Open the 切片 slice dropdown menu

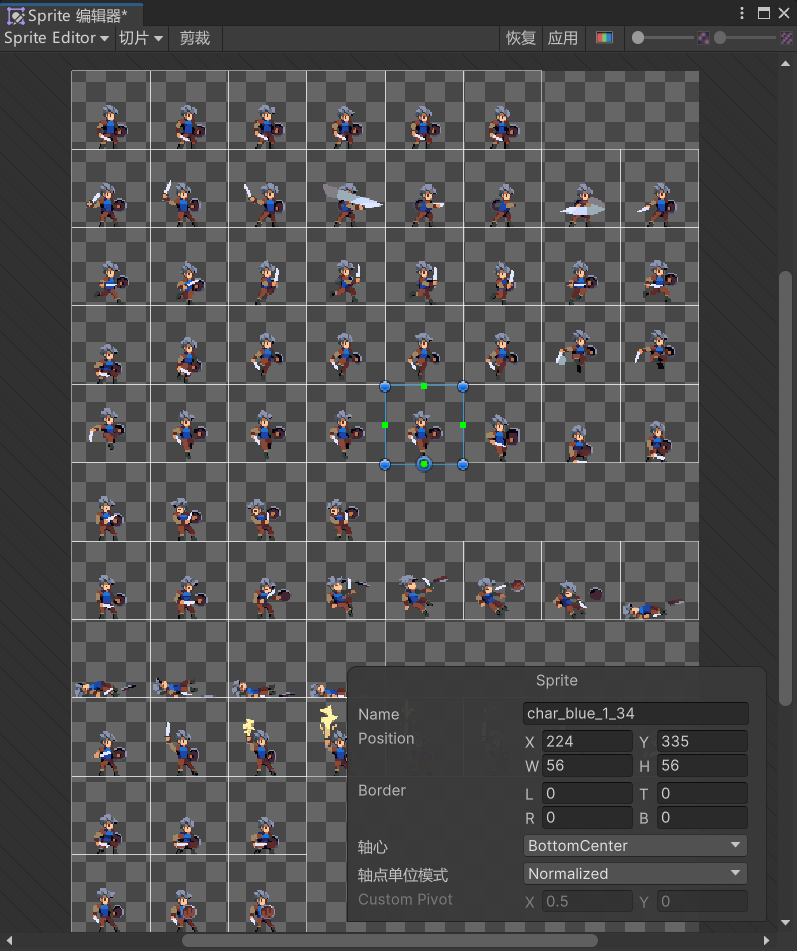140,38
